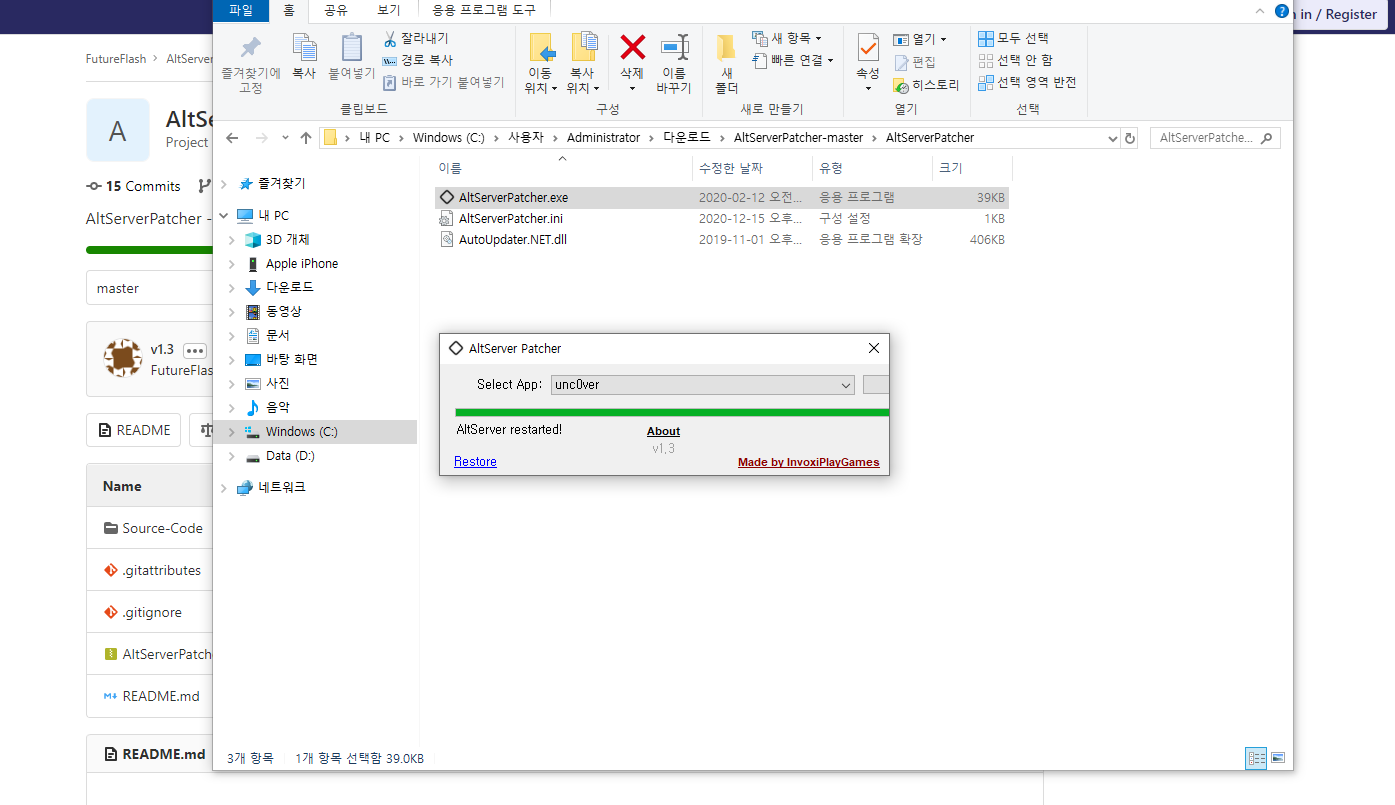Open 사진 folder in navigation pane
Screen dimensions: 1395x805
point(278,384)
